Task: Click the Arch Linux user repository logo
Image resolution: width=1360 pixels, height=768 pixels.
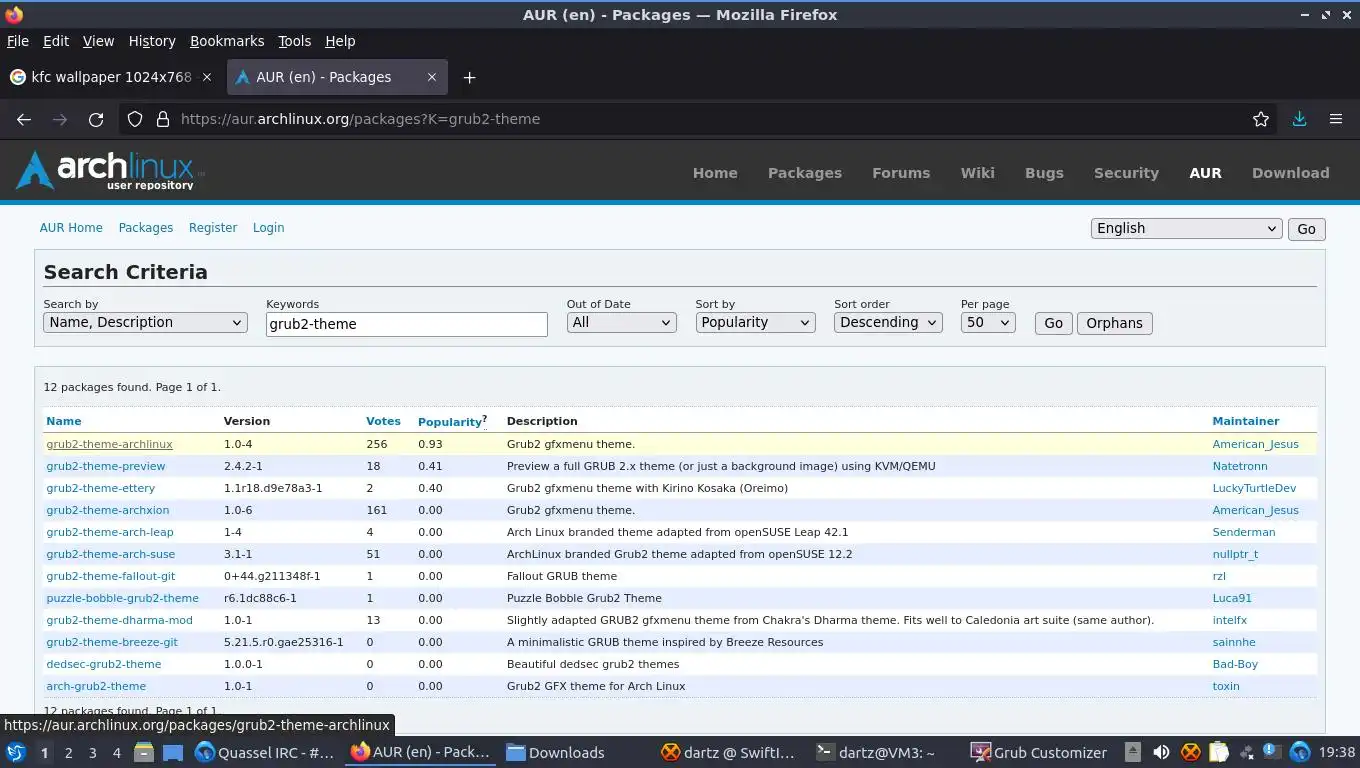Action: click(x=110, y=171)
